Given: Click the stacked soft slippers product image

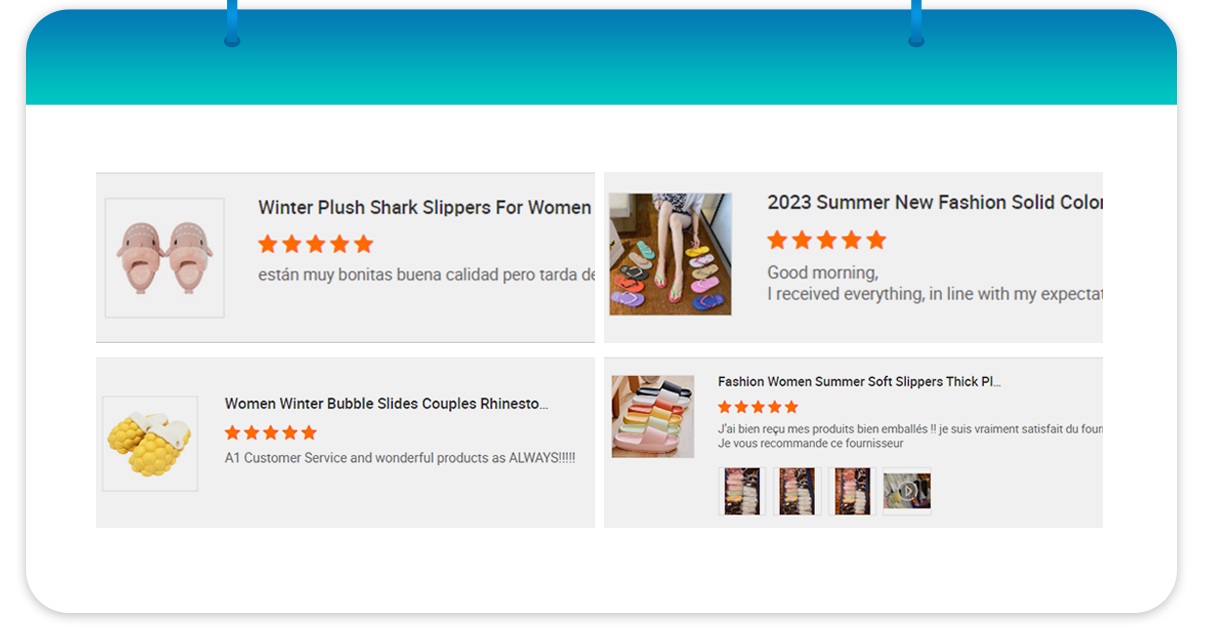Looking at the screenshot, I should pos(653,417).
